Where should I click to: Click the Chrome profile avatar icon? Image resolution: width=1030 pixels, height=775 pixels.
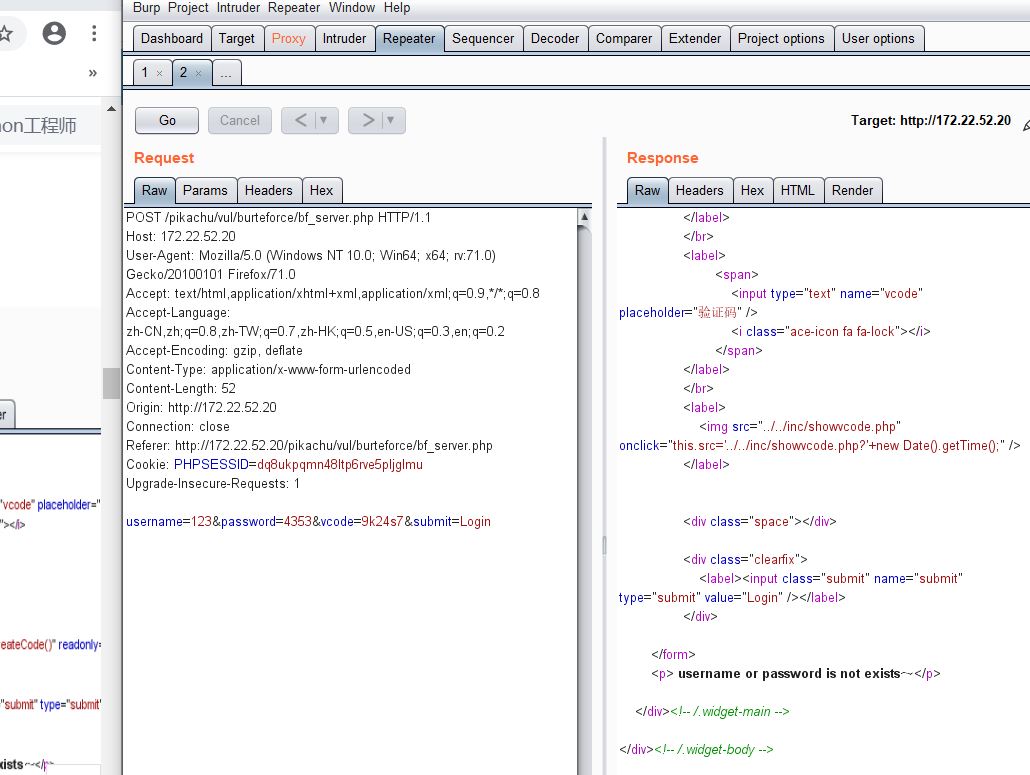tap(54, 33)
